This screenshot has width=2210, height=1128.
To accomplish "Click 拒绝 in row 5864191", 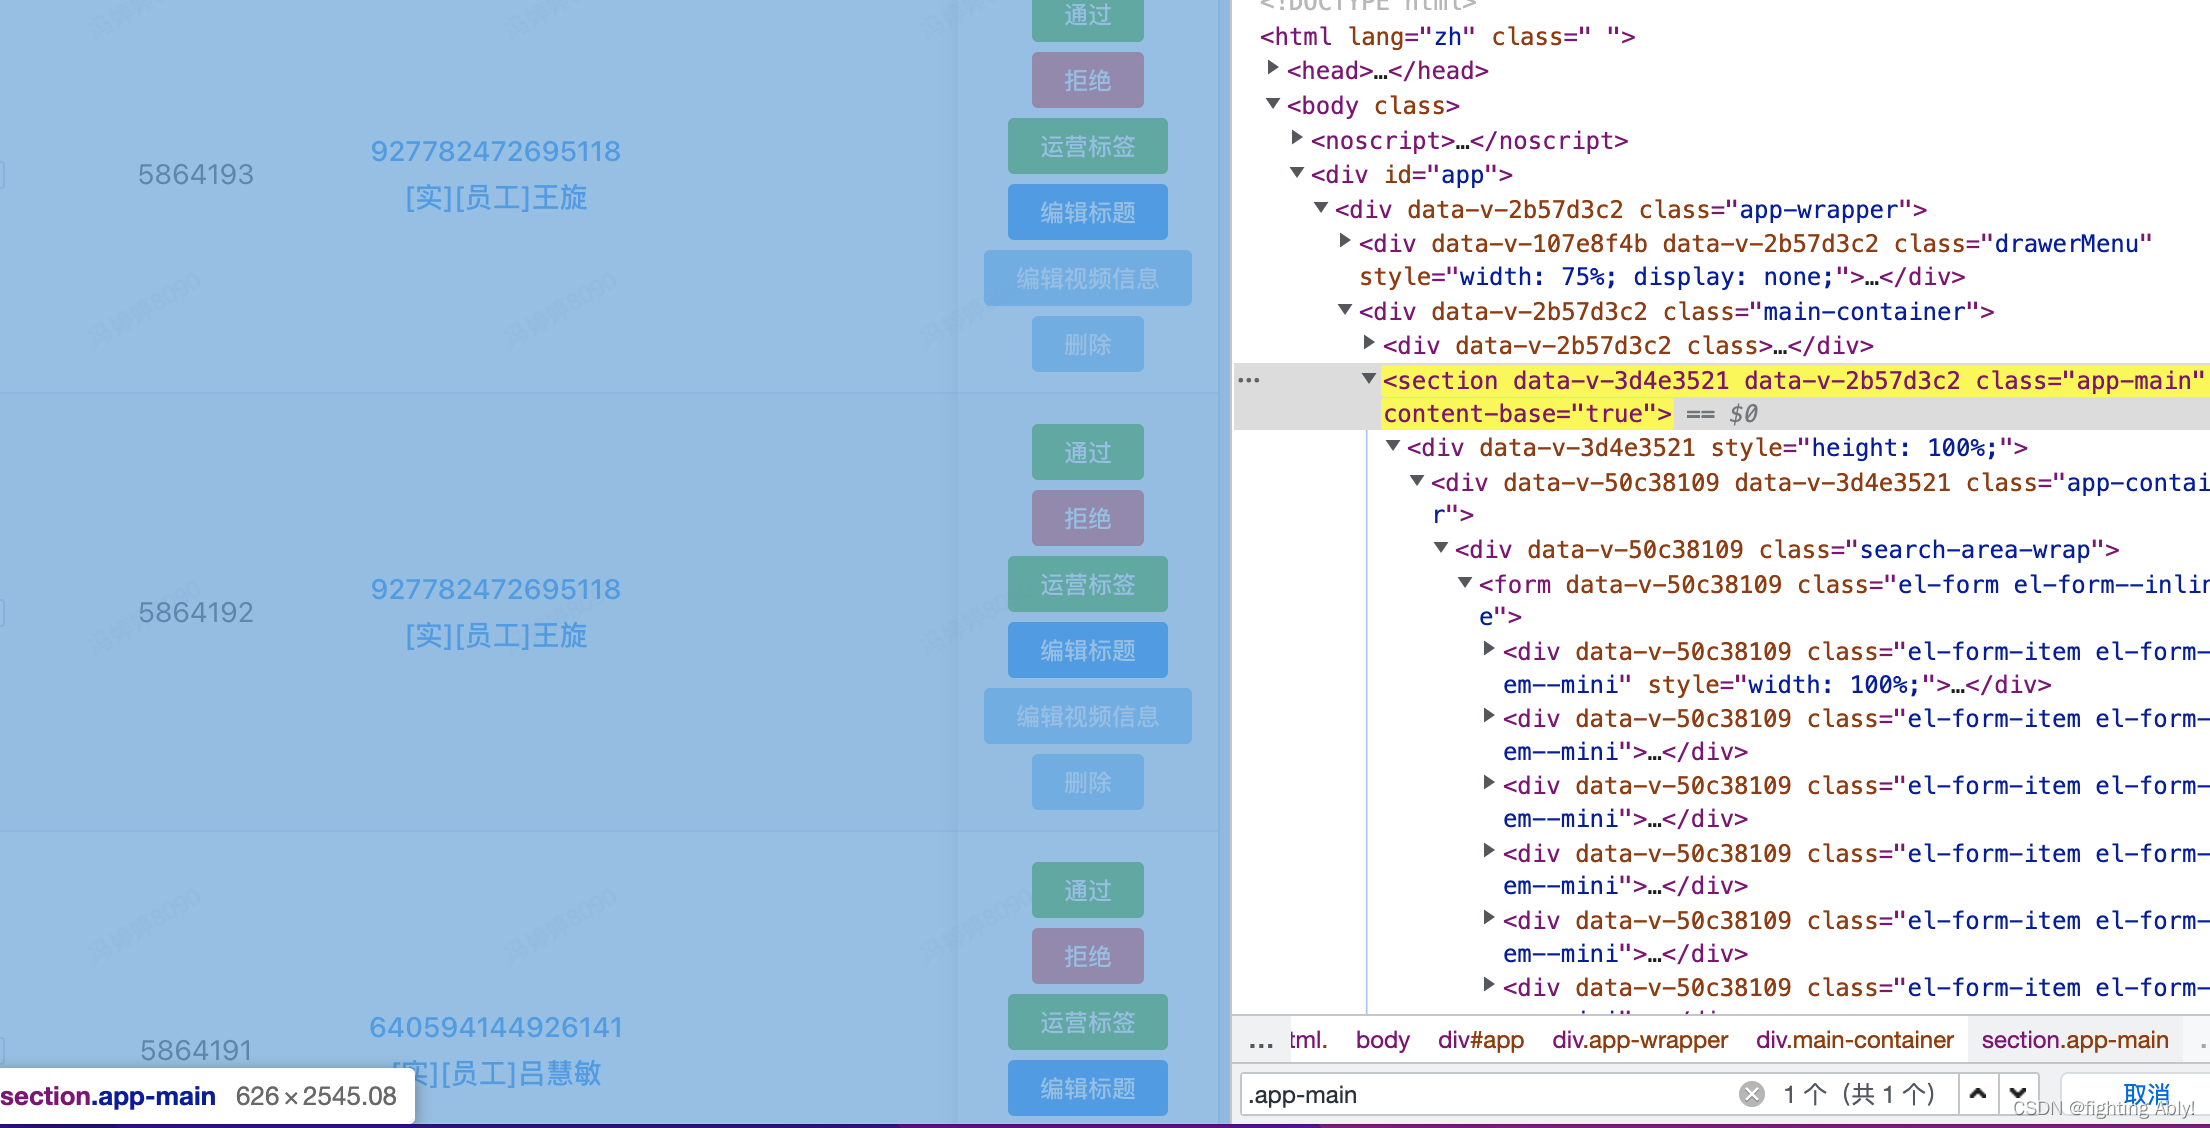I will tap(1088, 956).
